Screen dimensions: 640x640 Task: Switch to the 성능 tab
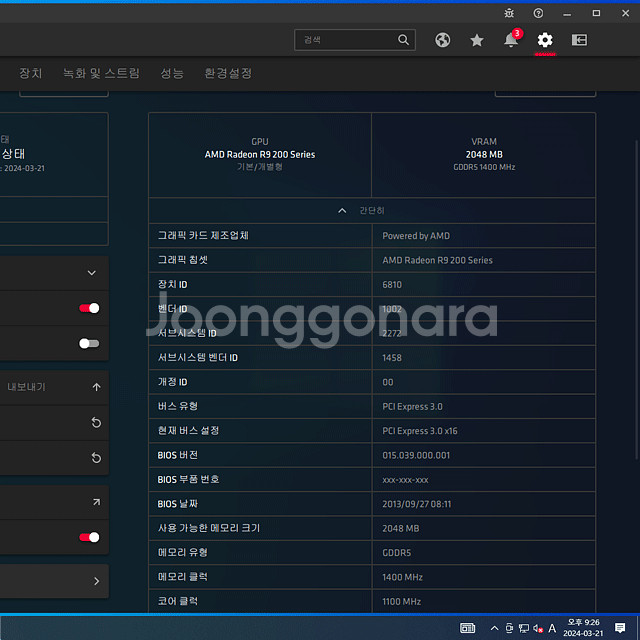pos(172,73)
